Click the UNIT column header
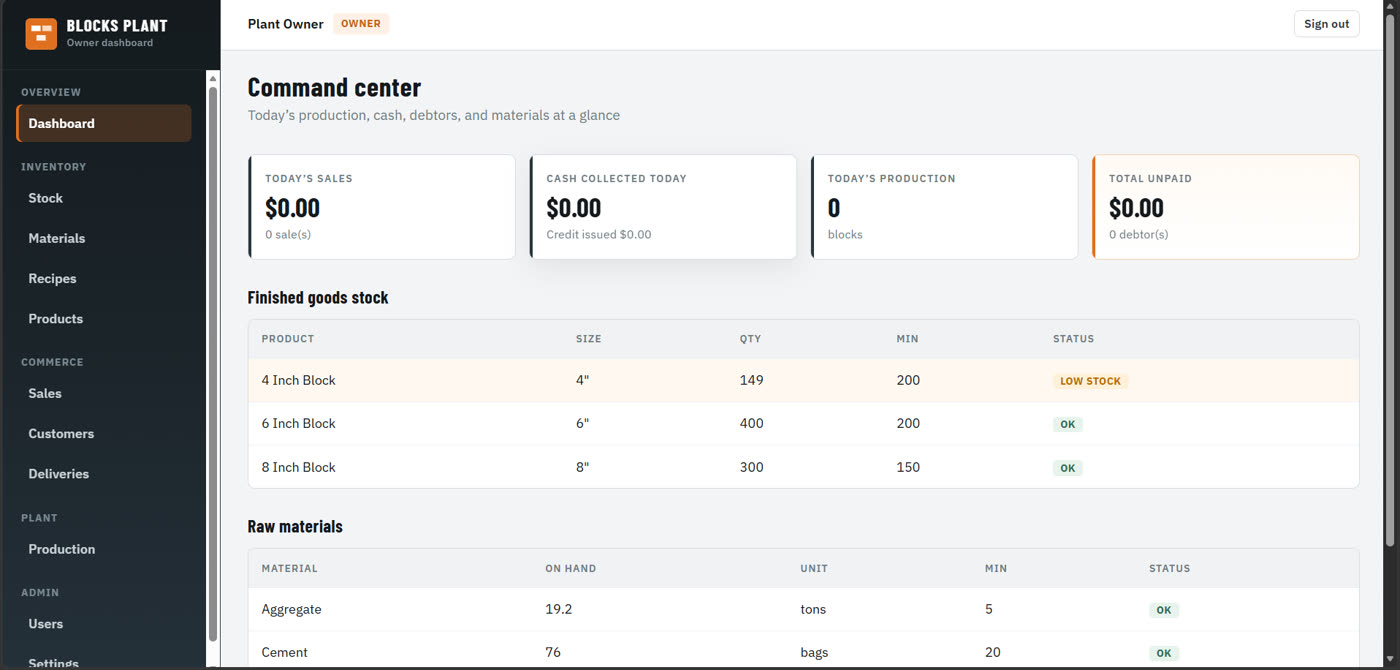 click(x=814, y=568)
